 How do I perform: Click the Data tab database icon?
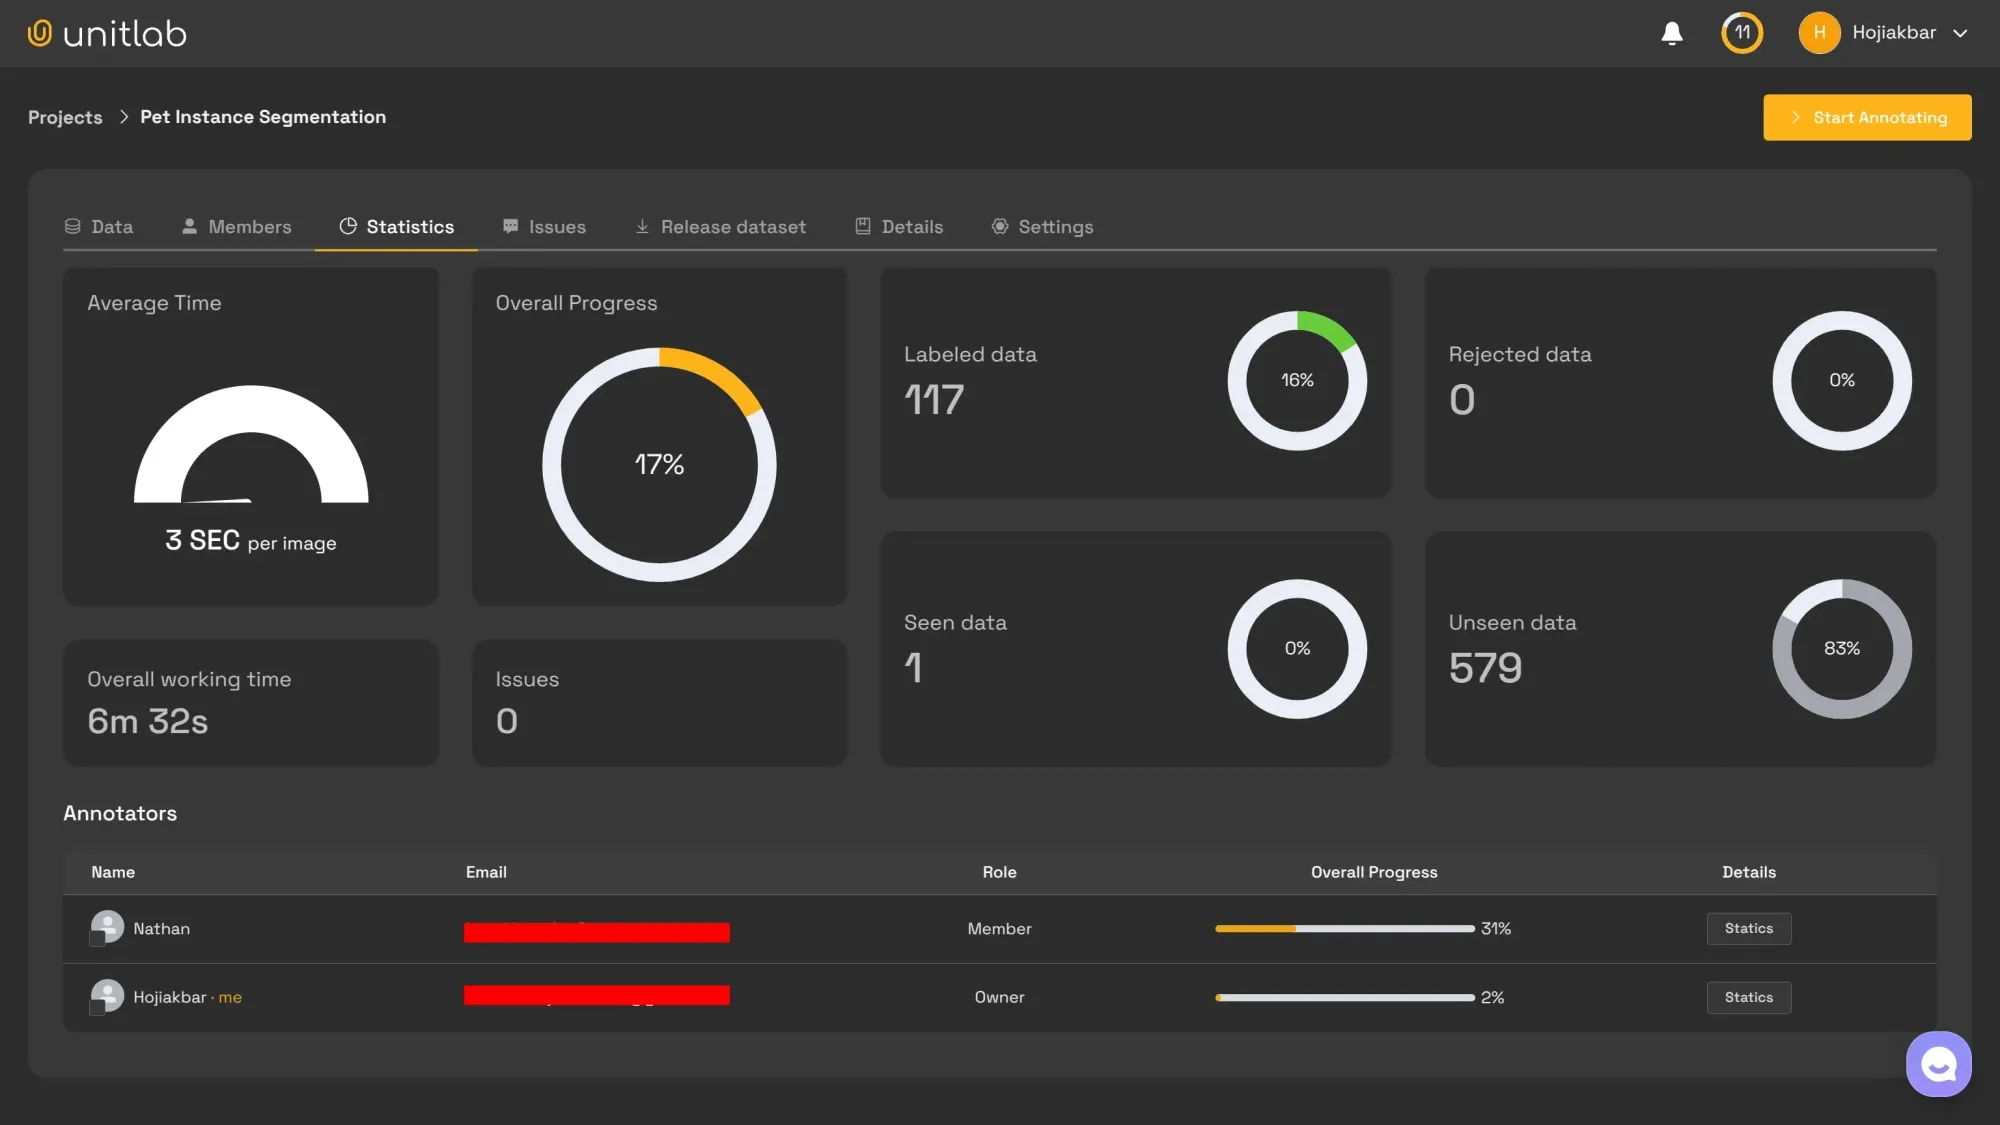(x=71, y=226)
